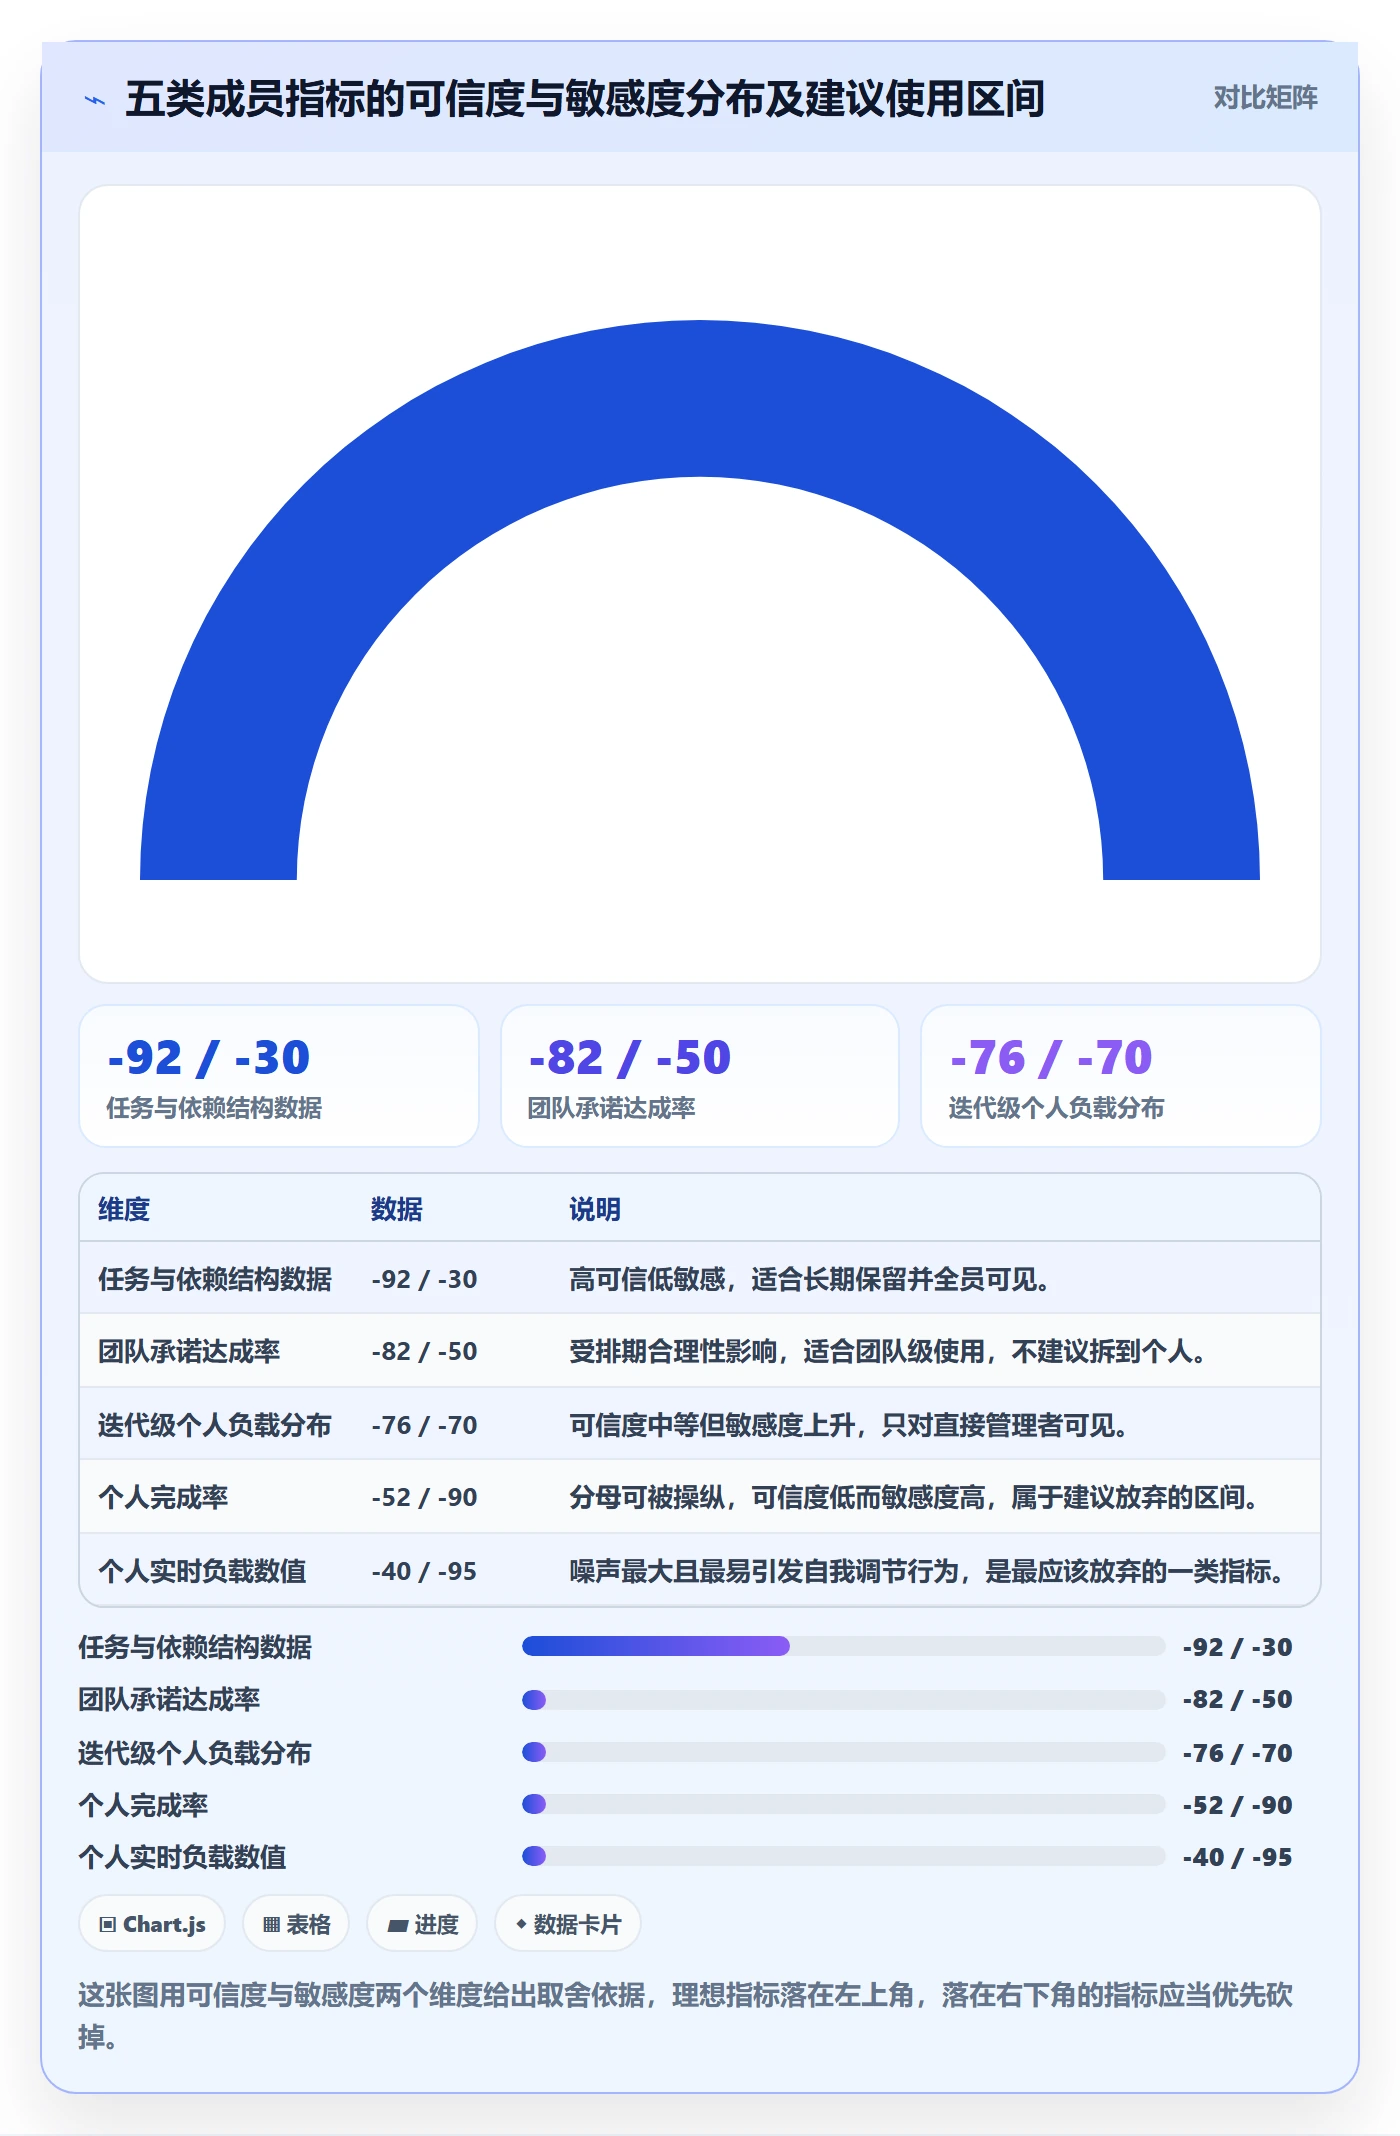Open the -92 / -30 data card
The width and height of the screenshot is (1400, 2136).
pyautogui.click(x=279, y=1076)
